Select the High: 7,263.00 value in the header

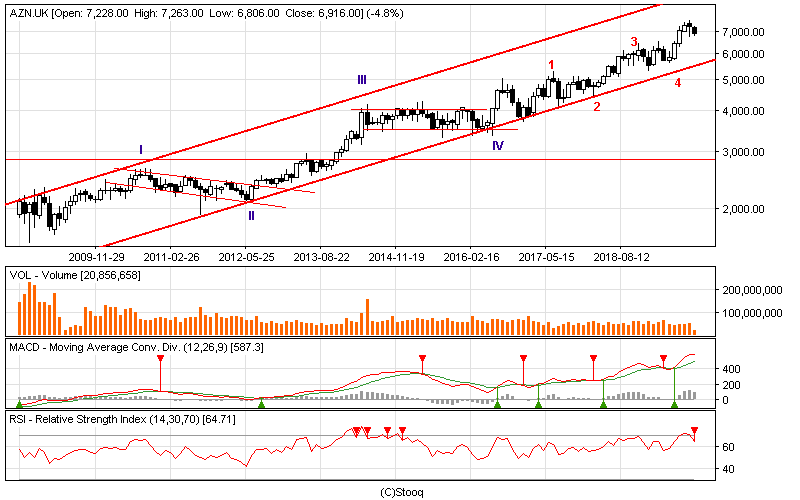[169, 13]
